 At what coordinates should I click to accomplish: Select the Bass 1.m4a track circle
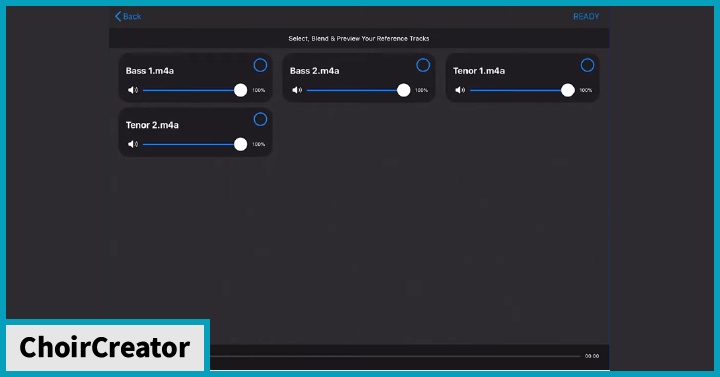click(x=260, y=65)
